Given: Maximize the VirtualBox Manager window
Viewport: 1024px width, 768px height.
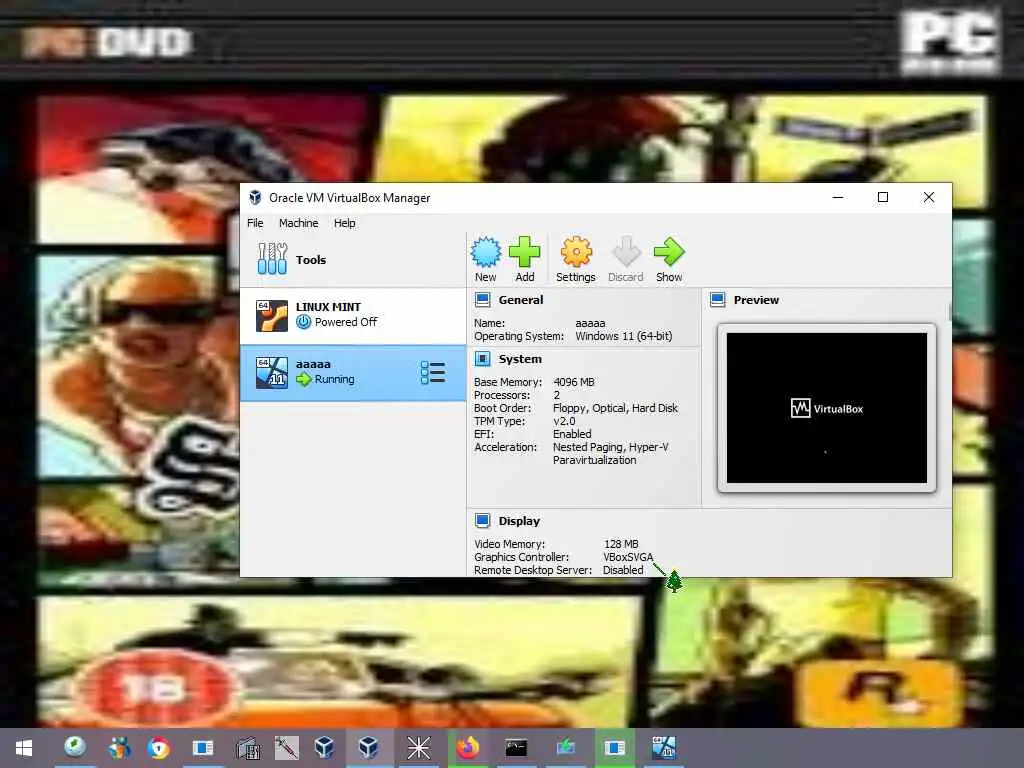Looking at the screenshot, I should click(x=883, y=197).
